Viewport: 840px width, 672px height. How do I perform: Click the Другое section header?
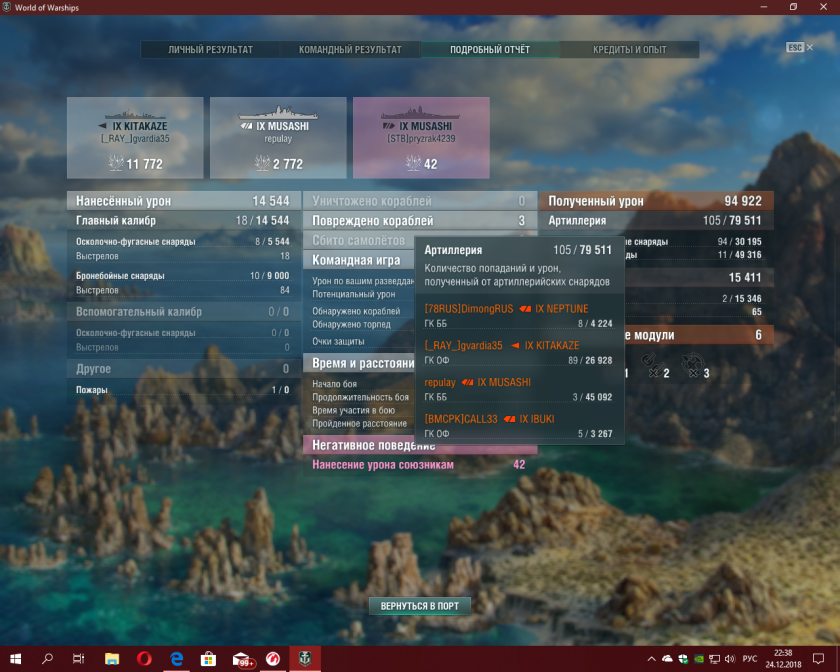coord(184,369)
